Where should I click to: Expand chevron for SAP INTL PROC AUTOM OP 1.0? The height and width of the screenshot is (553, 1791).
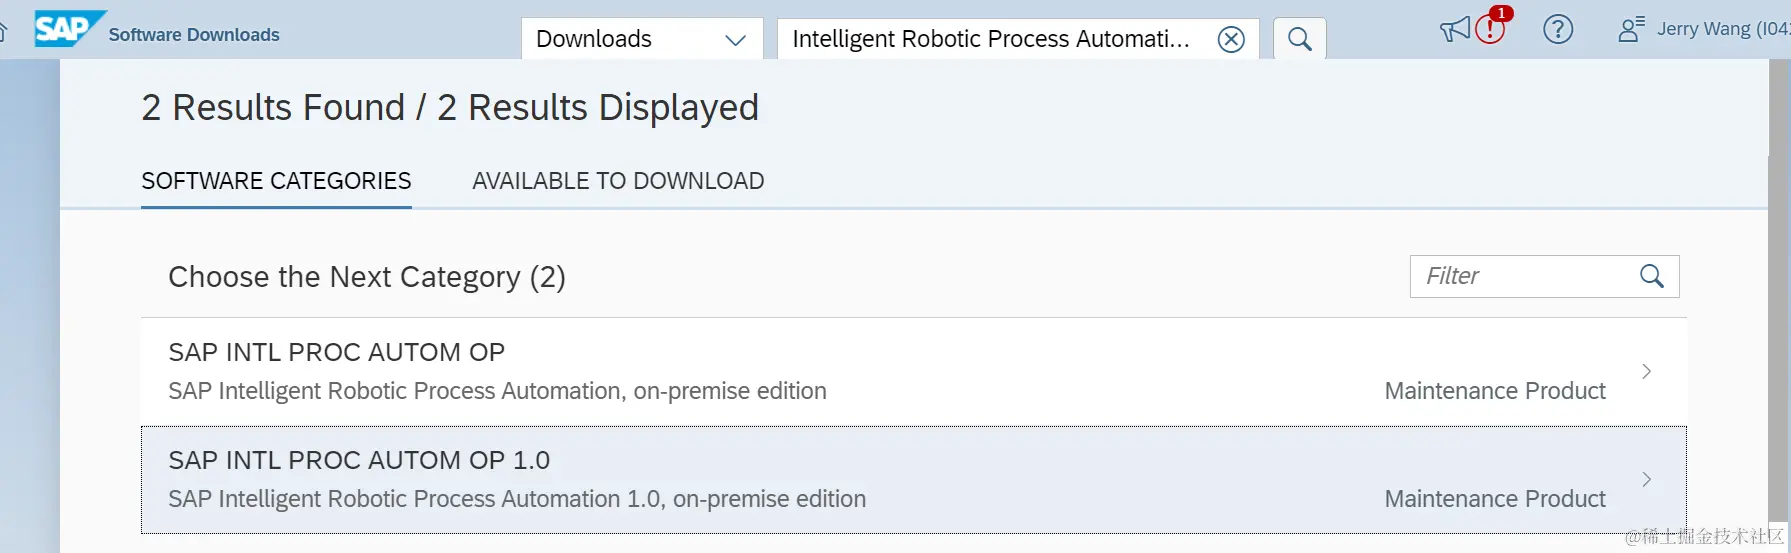coord(1646,480)
